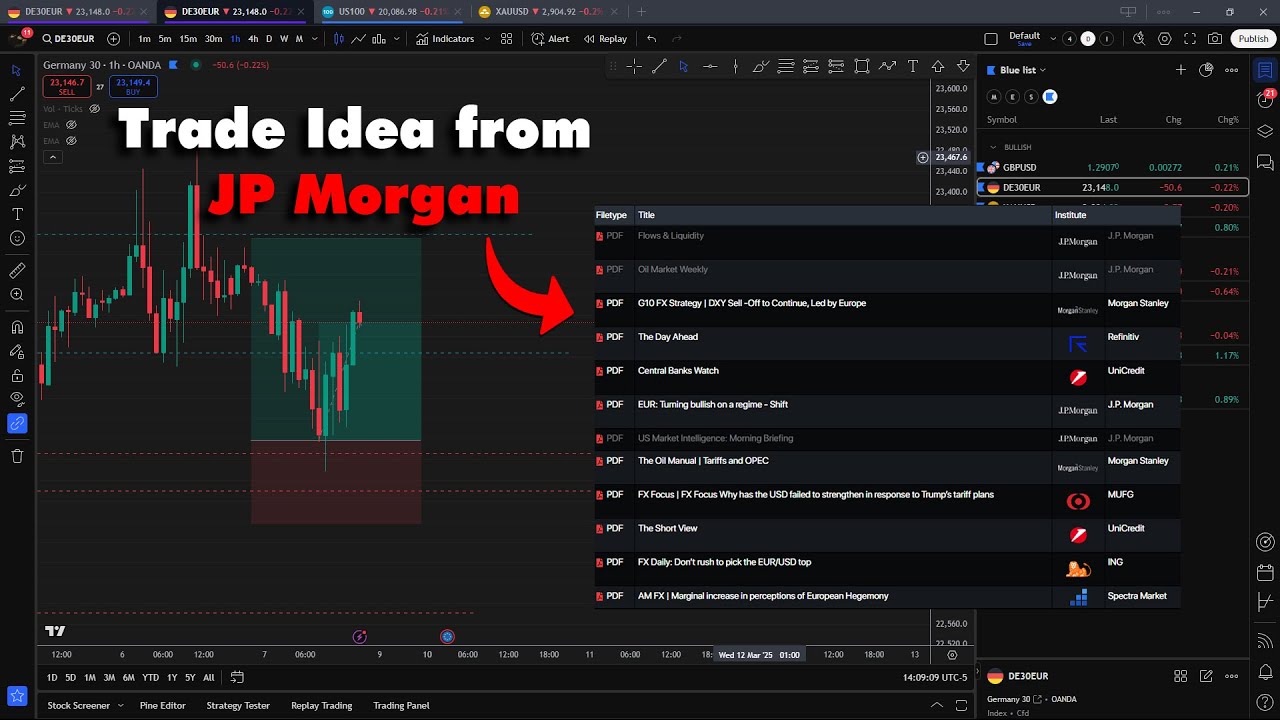Select arrow up mark in floating toolbar
The width and height of the screenshot is (1280, 720).
click(938, 66)
